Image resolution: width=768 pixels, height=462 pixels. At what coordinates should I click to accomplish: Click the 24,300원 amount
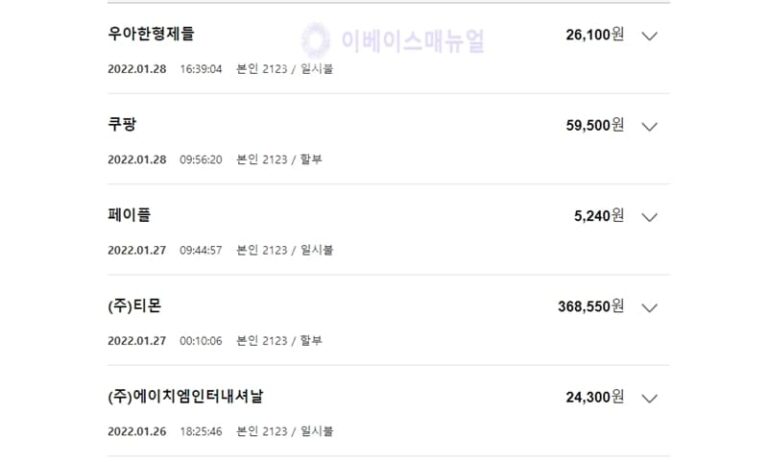click(x=595, y=397)
